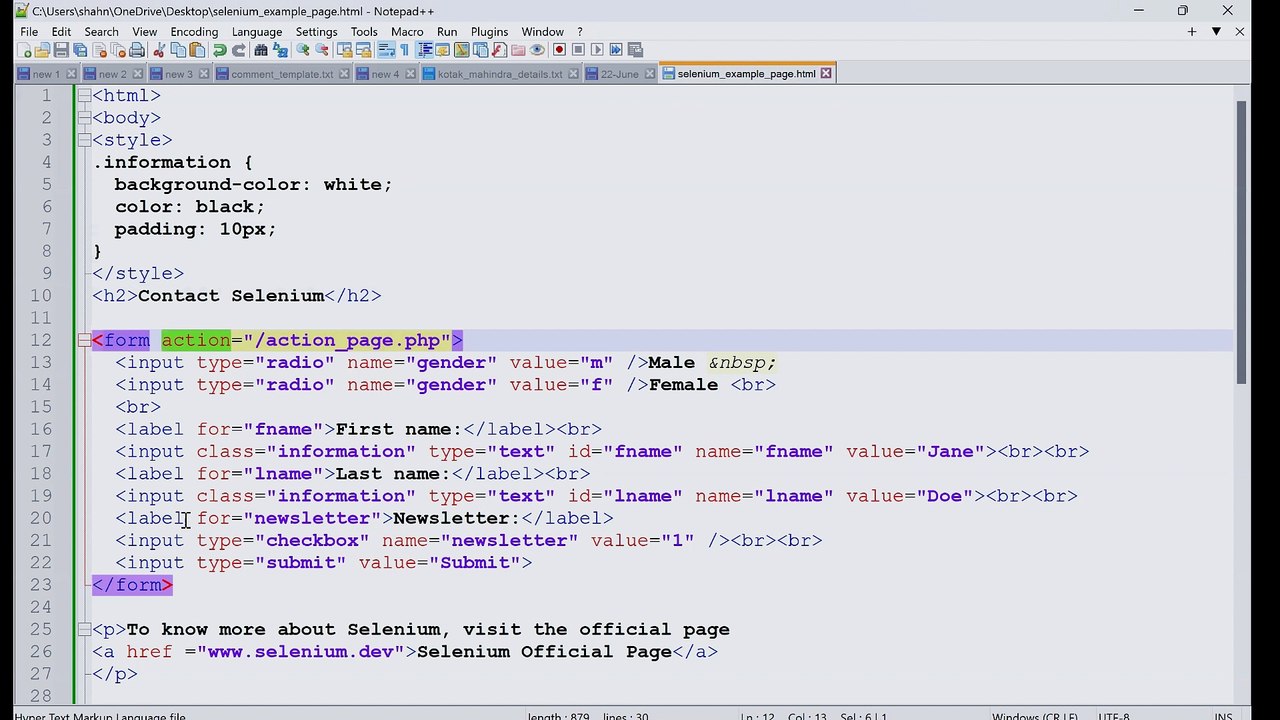Open the Edit menu
The height and width of the screenshot is (720, 1280).
point(61,32)
